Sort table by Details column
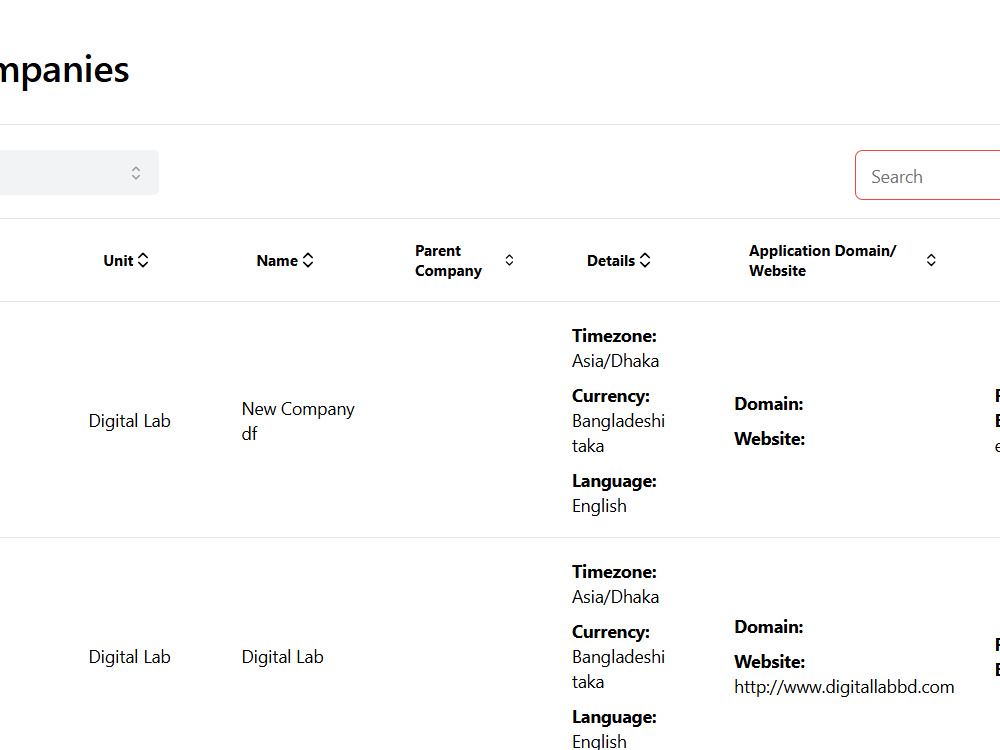The width and height of the screenshot is (1000, 750). pos(645,260)
